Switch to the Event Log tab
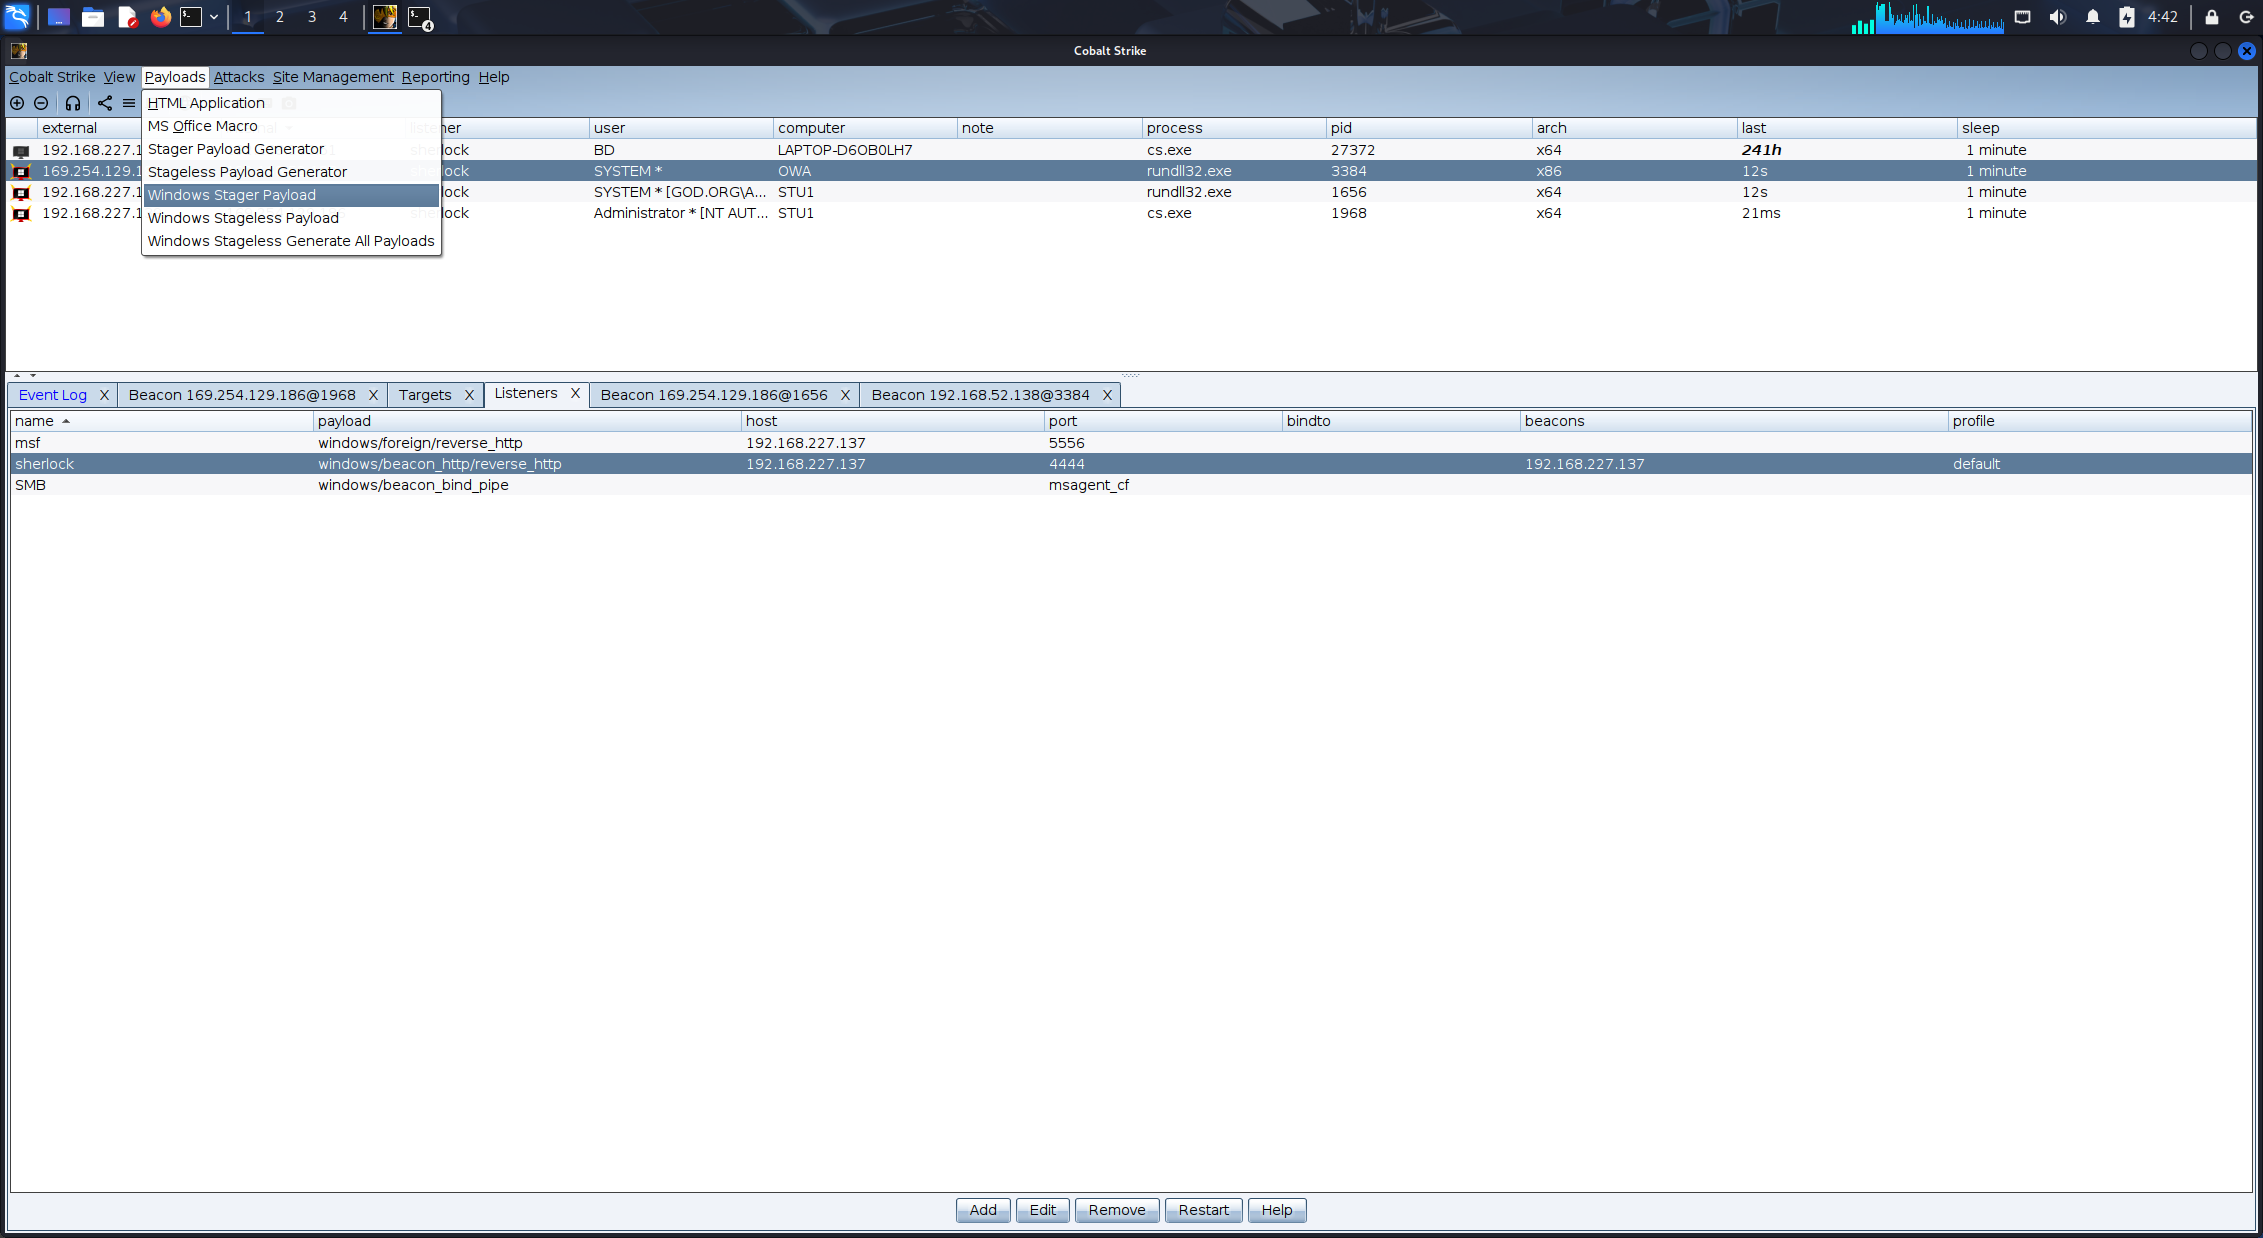The image size is (2263, 1238). (53, 395)
